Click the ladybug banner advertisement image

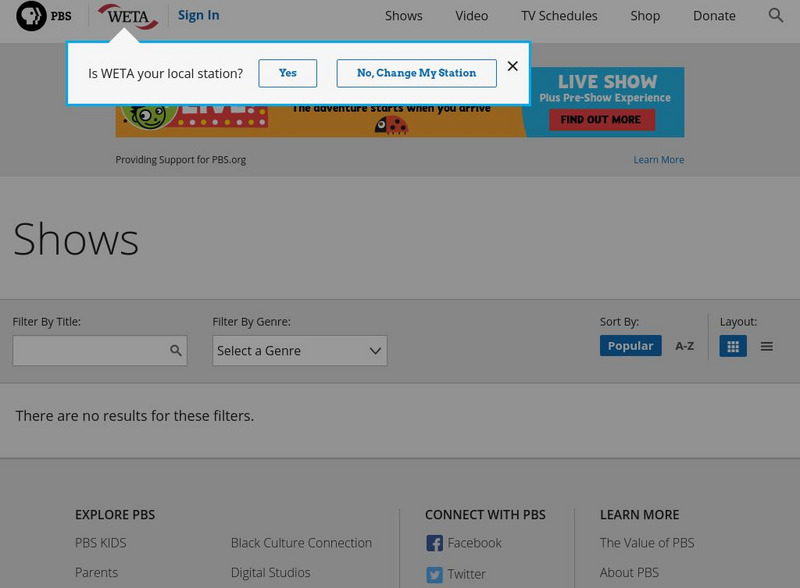[x=399, y=120]
